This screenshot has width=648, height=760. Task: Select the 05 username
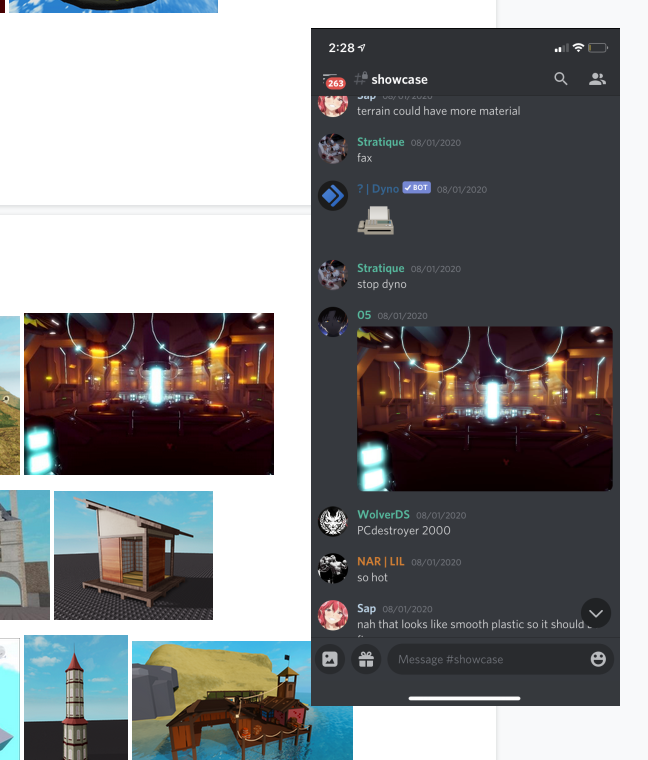pos(364,315)
